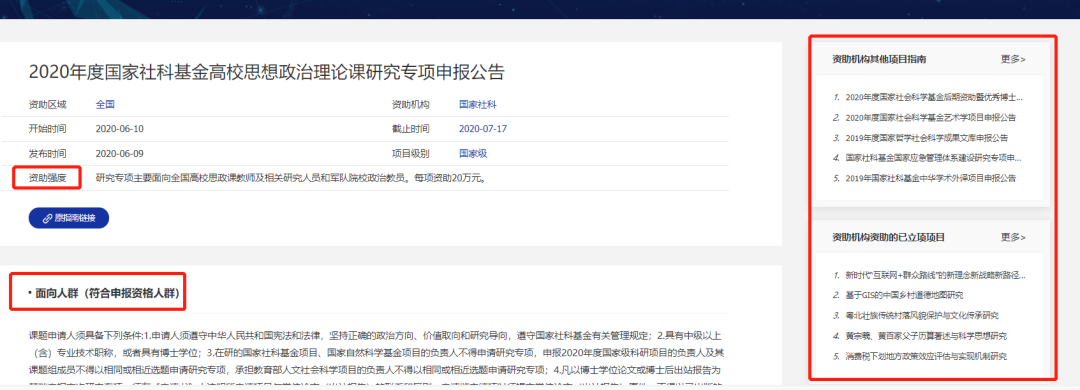Screen dimensions: 1080x390
Task: Open 更多 beside 资助机构资助的已立项项目
Action: point(1012,237)
